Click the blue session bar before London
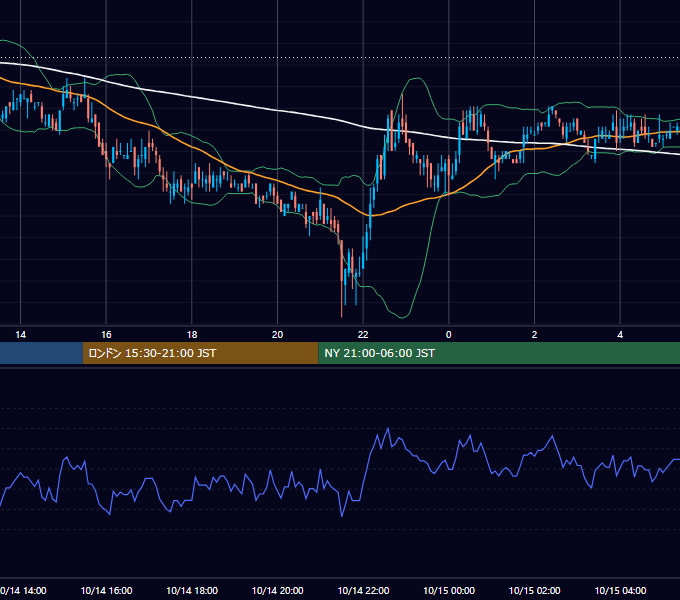Screen dimensions: 680x600 (x=41, y=353)
